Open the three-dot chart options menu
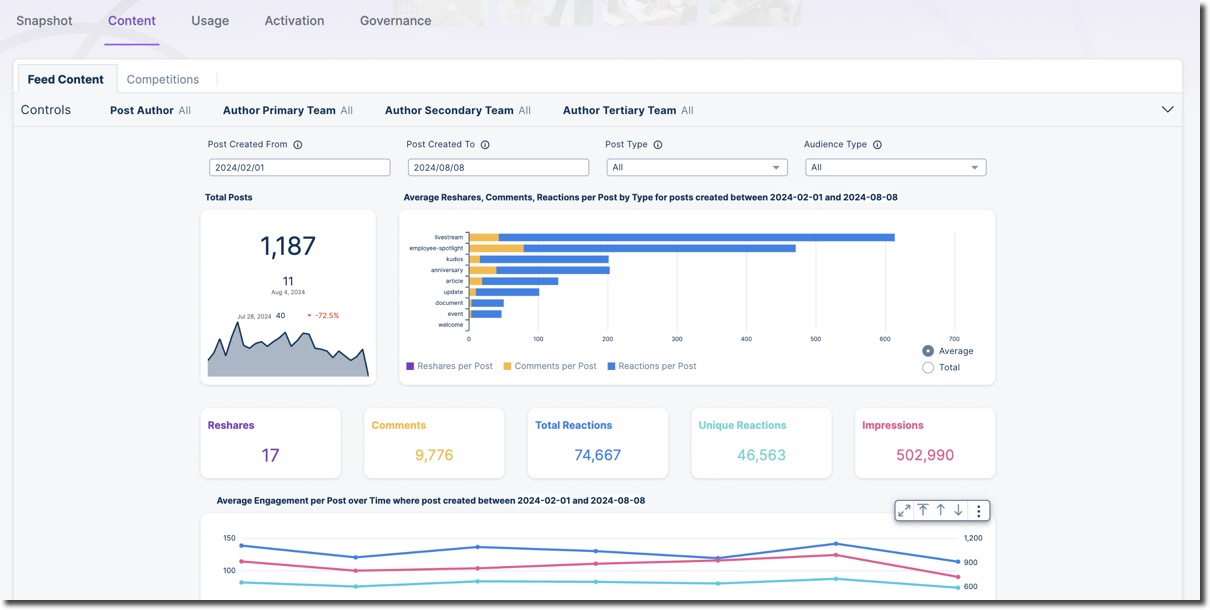Viewport: 1210px width, 610px height. pos(977,510)
